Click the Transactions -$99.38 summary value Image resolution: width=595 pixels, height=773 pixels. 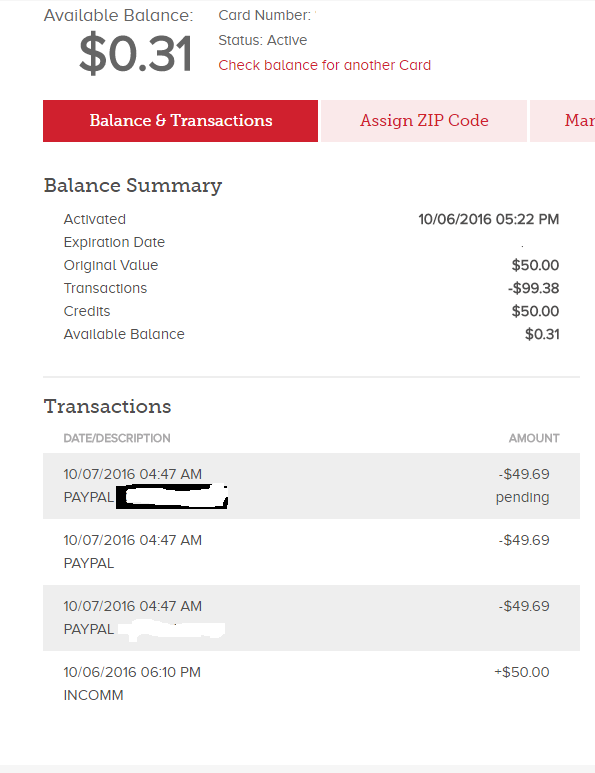pos(533,288)
